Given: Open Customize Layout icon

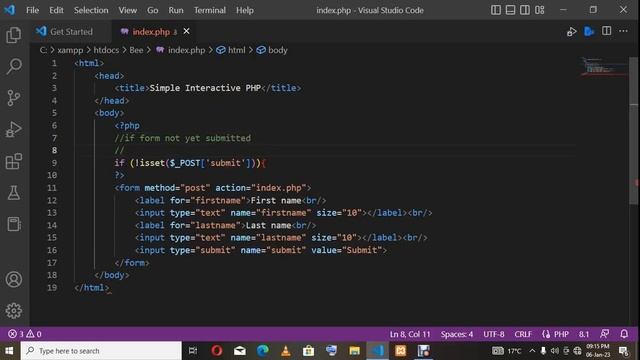Looking at the screenshot, I should pyautogui.click(x=540, y=10).
